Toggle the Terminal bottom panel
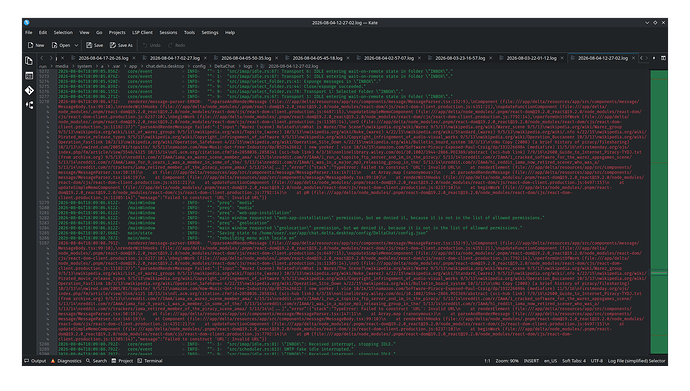Viewport: 690px width, 391px height. click(150, 361)
